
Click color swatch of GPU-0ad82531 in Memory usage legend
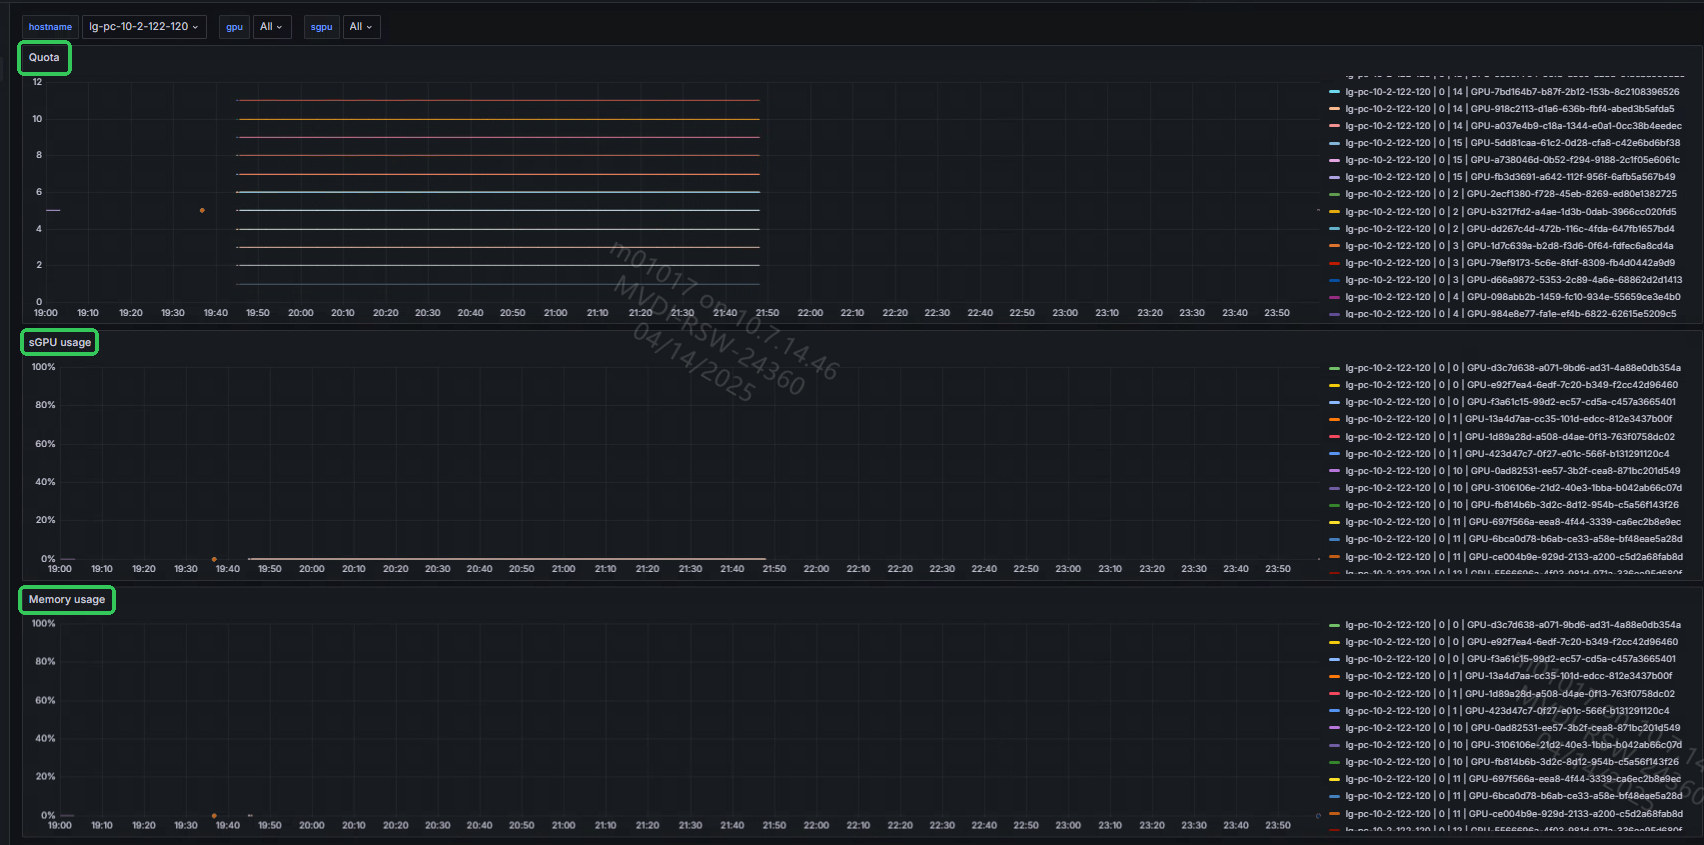tap(1334, 728)
